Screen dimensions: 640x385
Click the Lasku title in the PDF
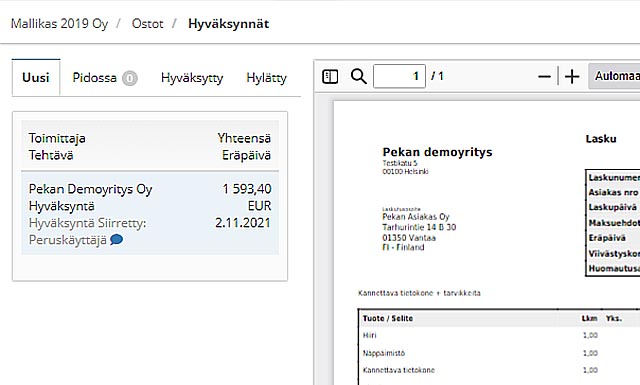click(601, 139)
